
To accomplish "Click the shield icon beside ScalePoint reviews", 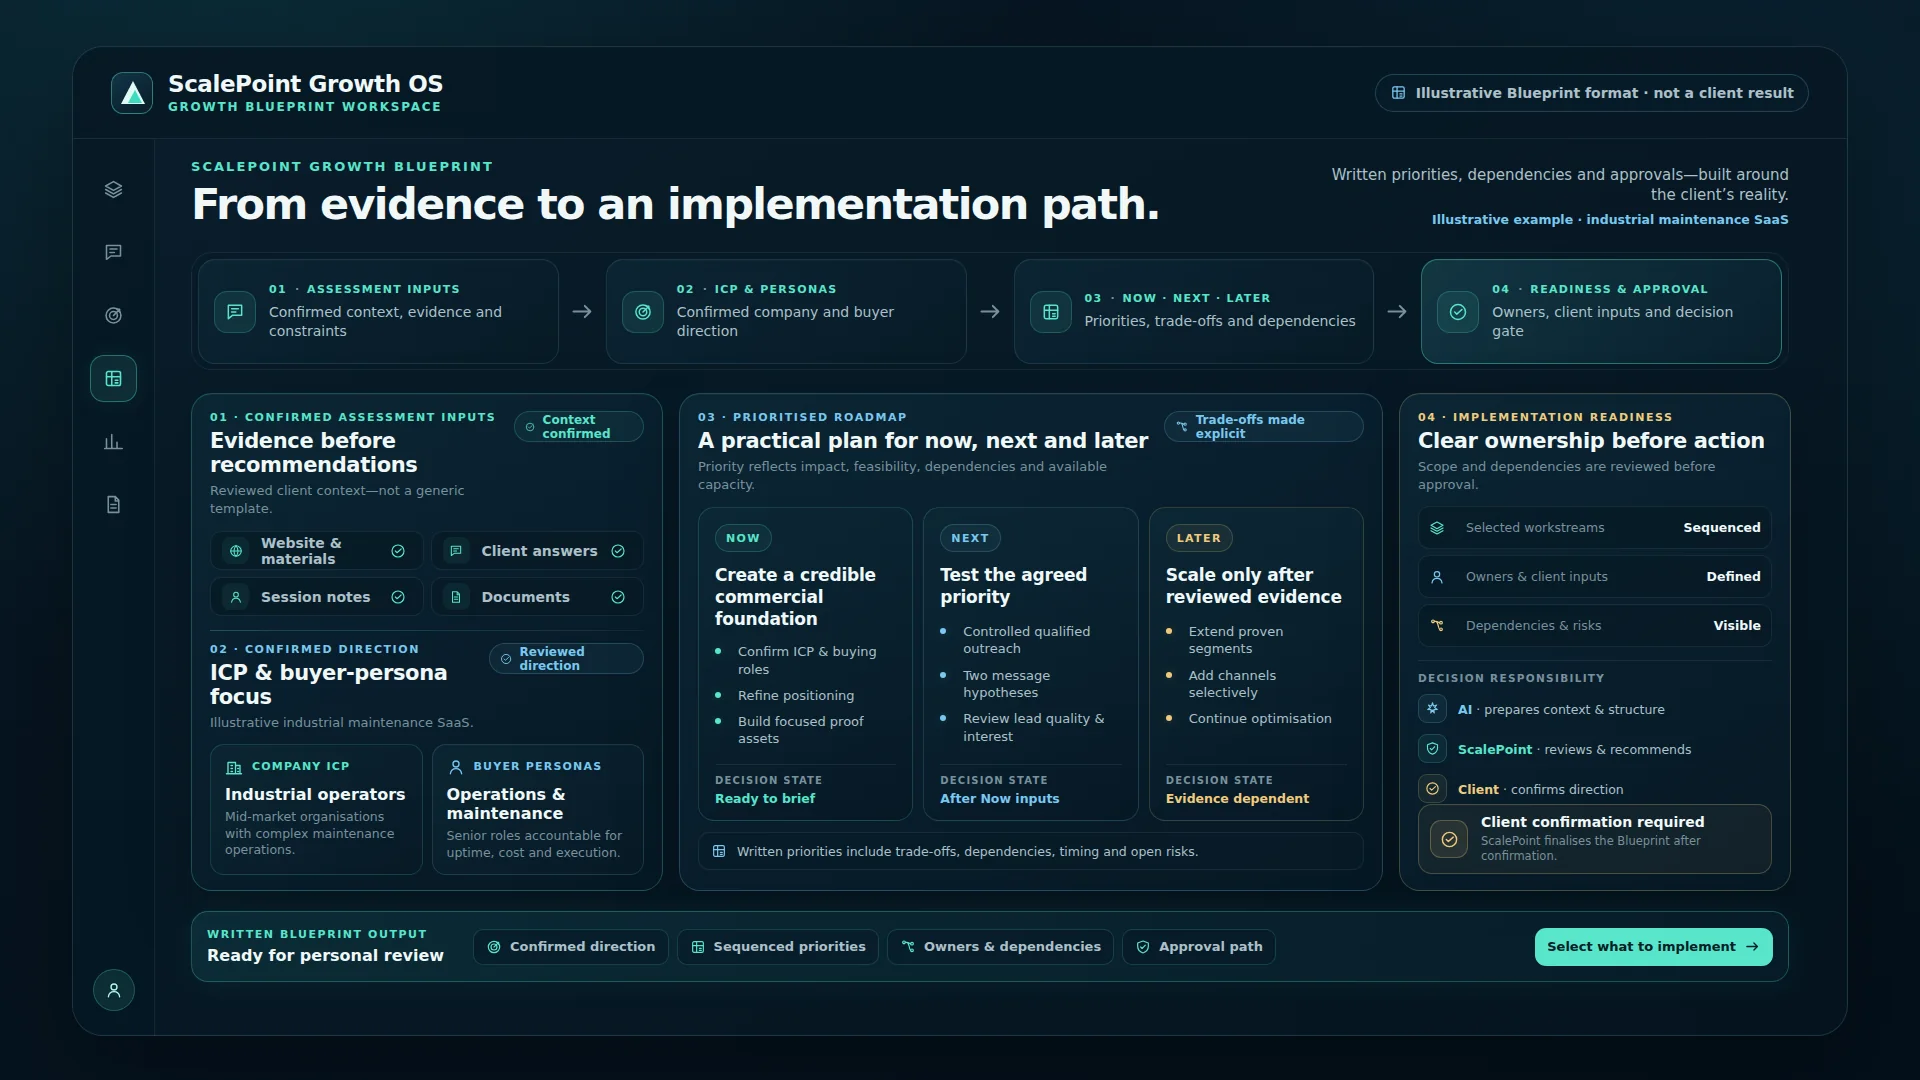I will coord(1433,749).
